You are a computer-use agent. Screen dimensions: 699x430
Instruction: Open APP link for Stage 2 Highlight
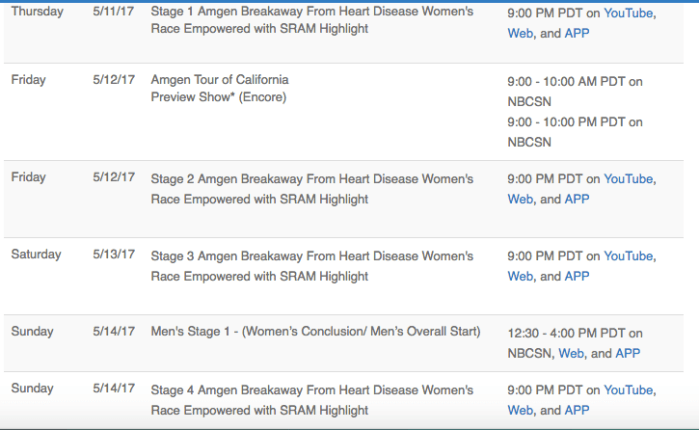click(577, 199)
